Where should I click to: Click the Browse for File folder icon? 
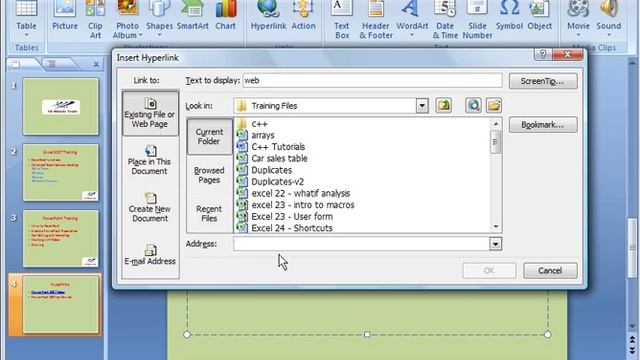tap(493, 106)
